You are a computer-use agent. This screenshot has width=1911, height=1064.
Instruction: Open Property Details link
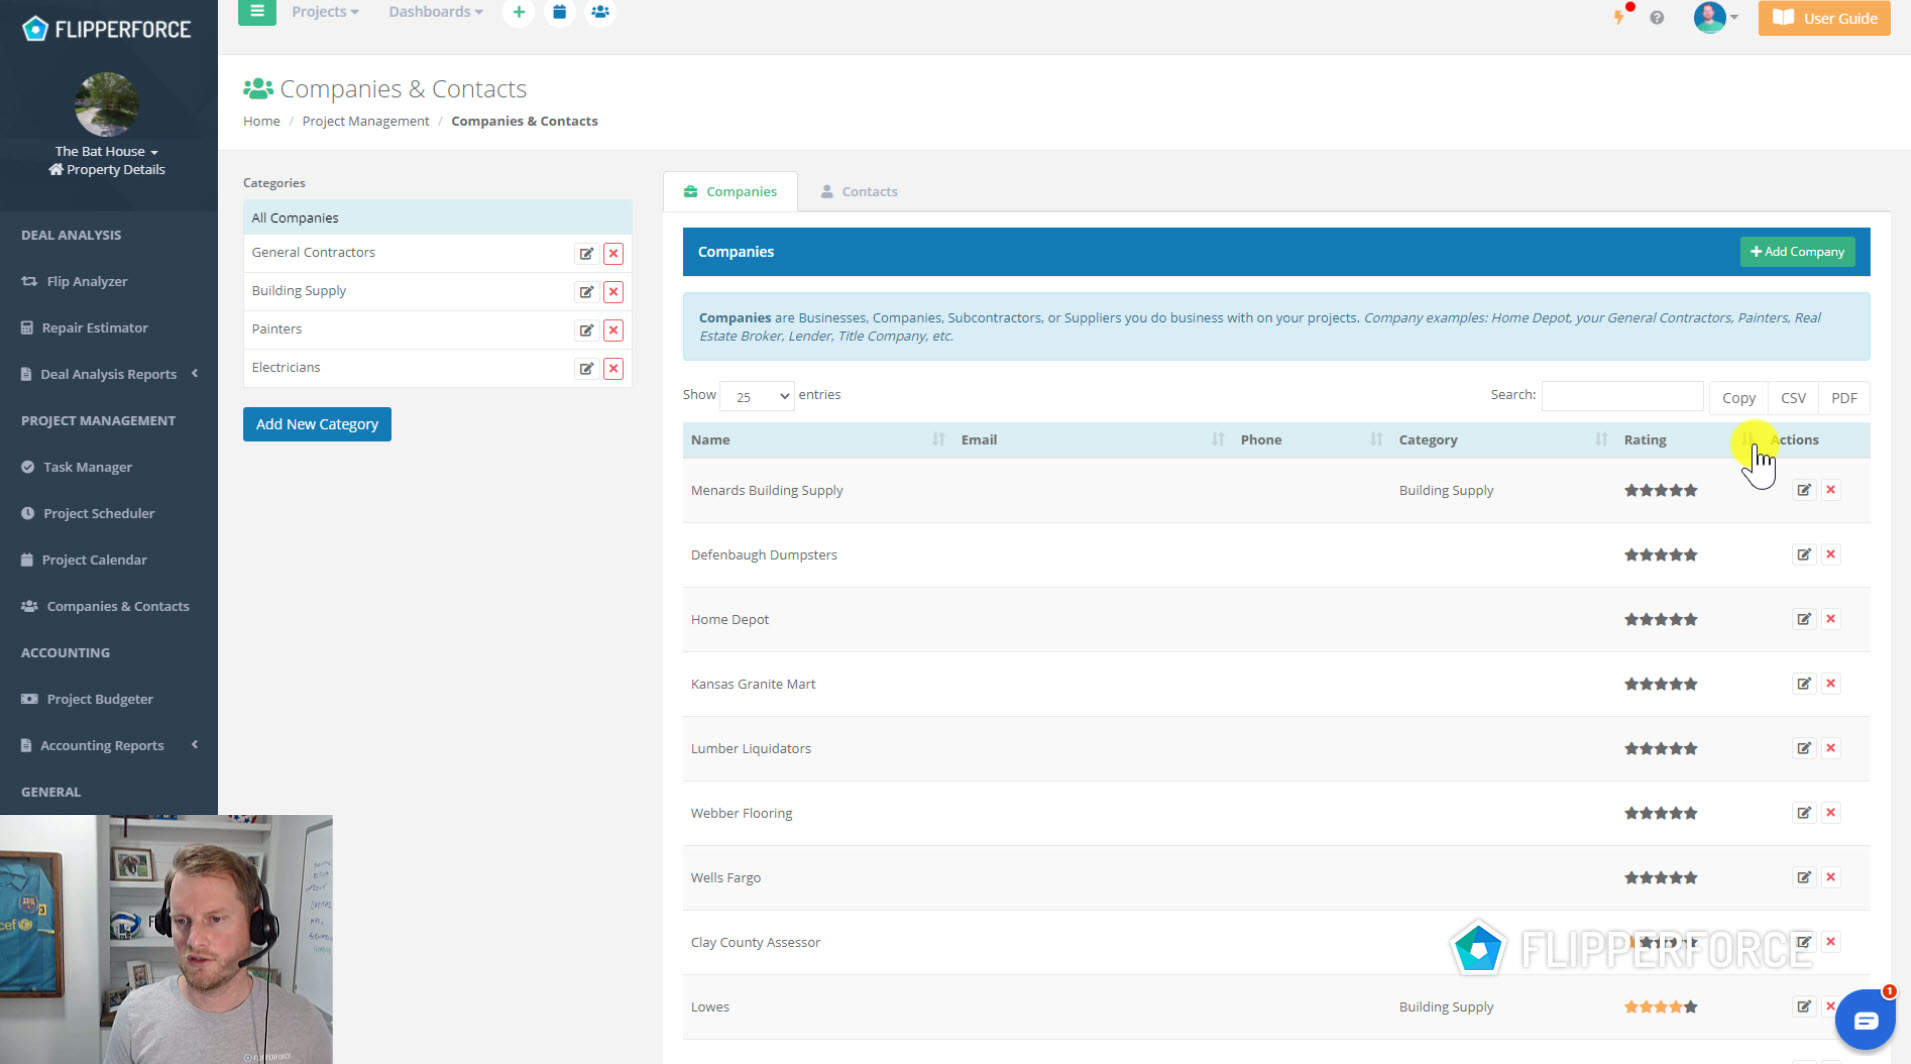tap(107, 170)
